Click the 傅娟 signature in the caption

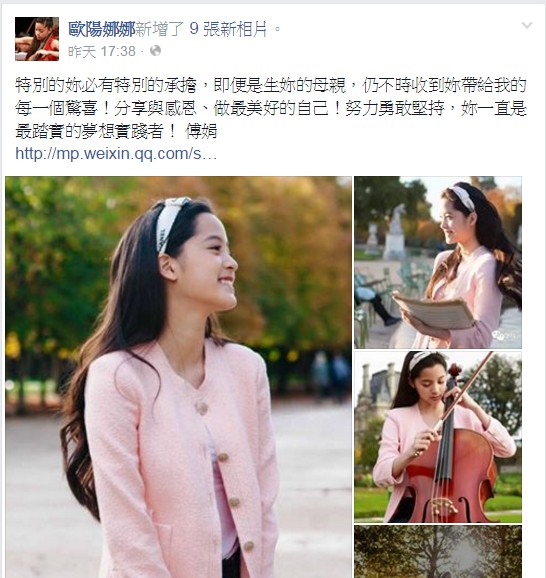pyautogui.click(x=201, y=131)
